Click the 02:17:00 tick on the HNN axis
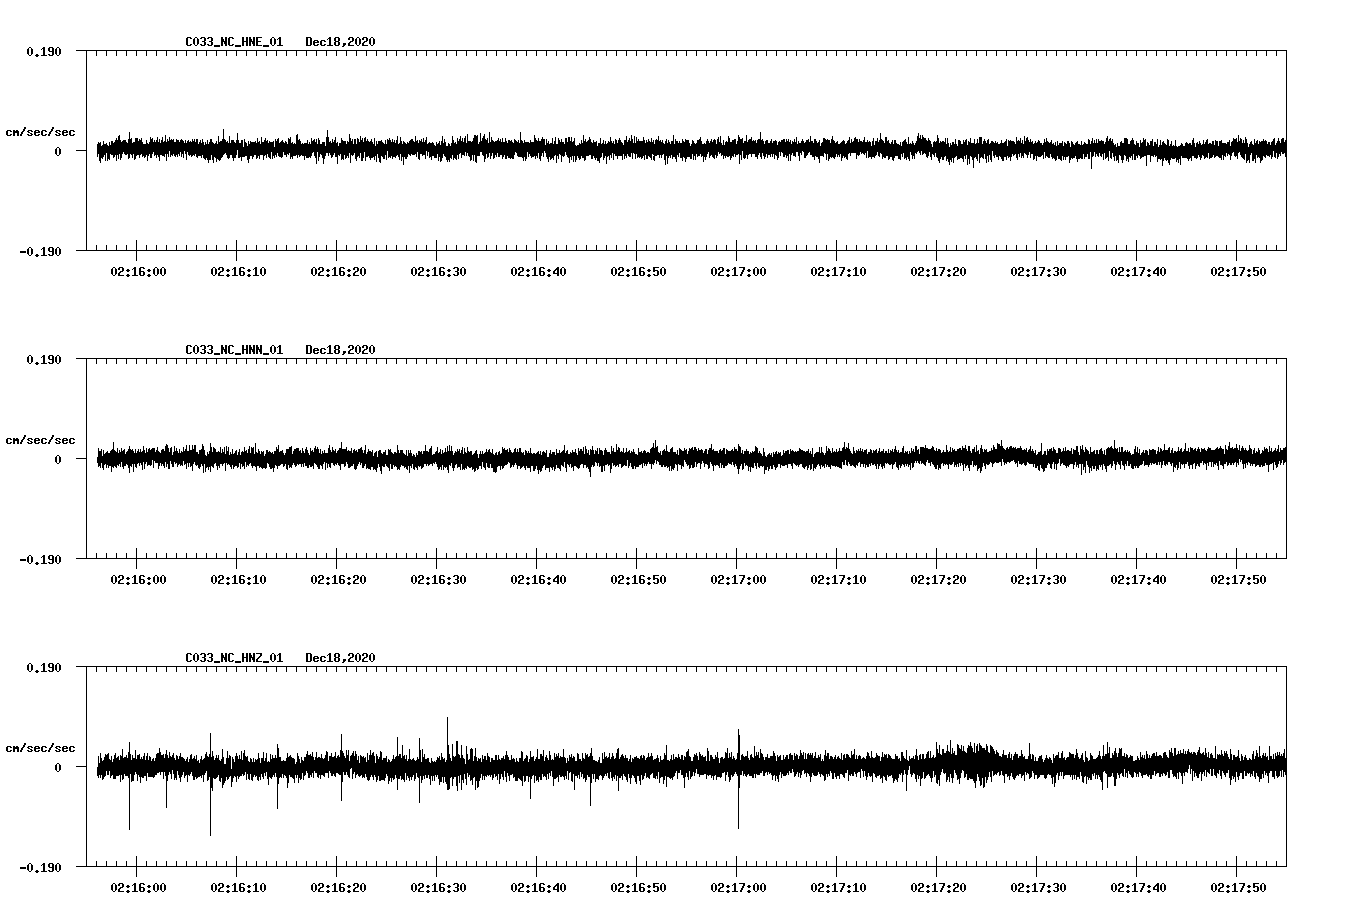1358x924 pixels. [739, 577]
